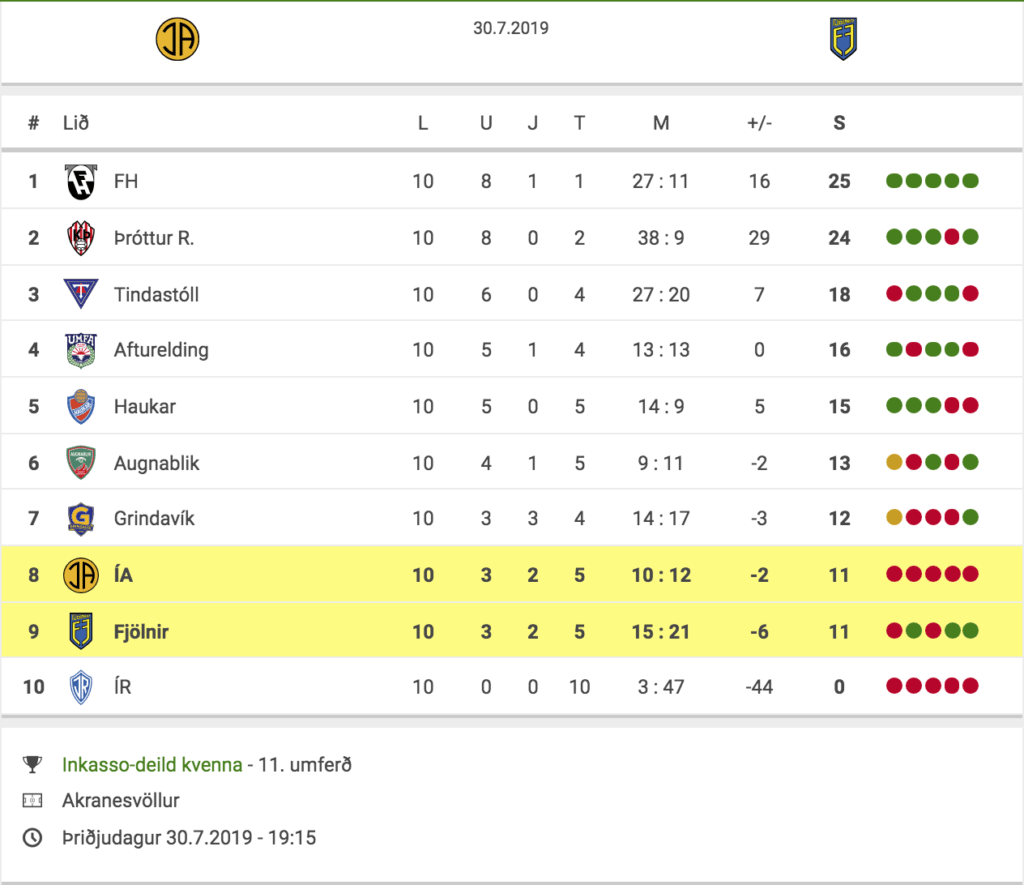1024x885 pixels.
Task: Click the Tindastóll triangular logo
Action: 81,293
